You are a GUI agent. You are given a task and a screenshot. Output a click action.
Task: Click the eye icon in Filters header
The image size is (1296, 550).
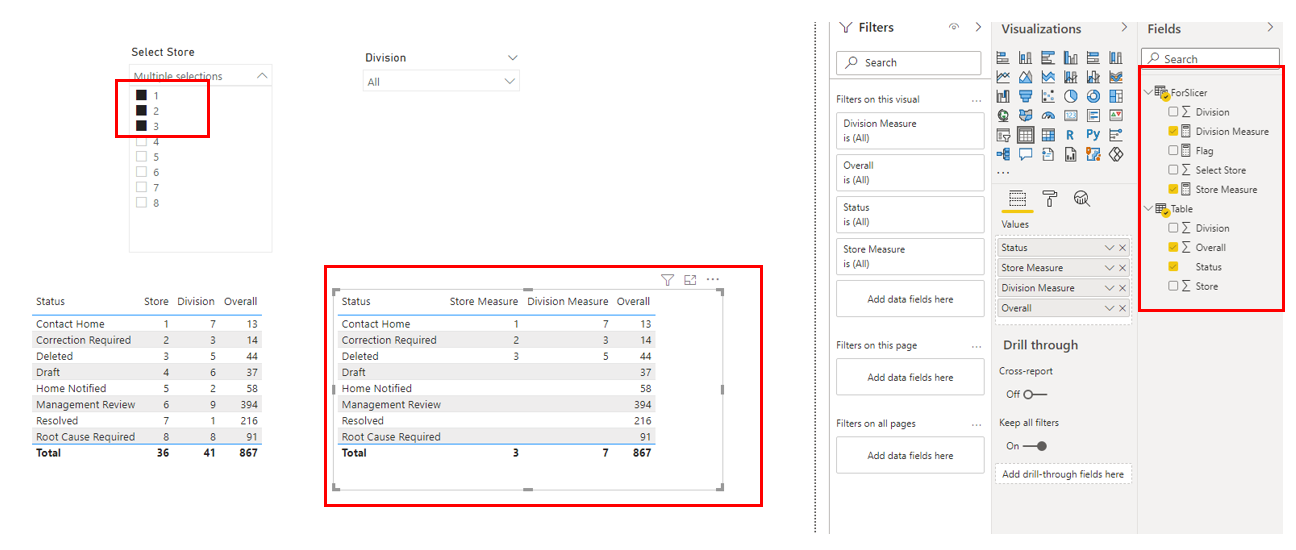[x=954, y=28]
